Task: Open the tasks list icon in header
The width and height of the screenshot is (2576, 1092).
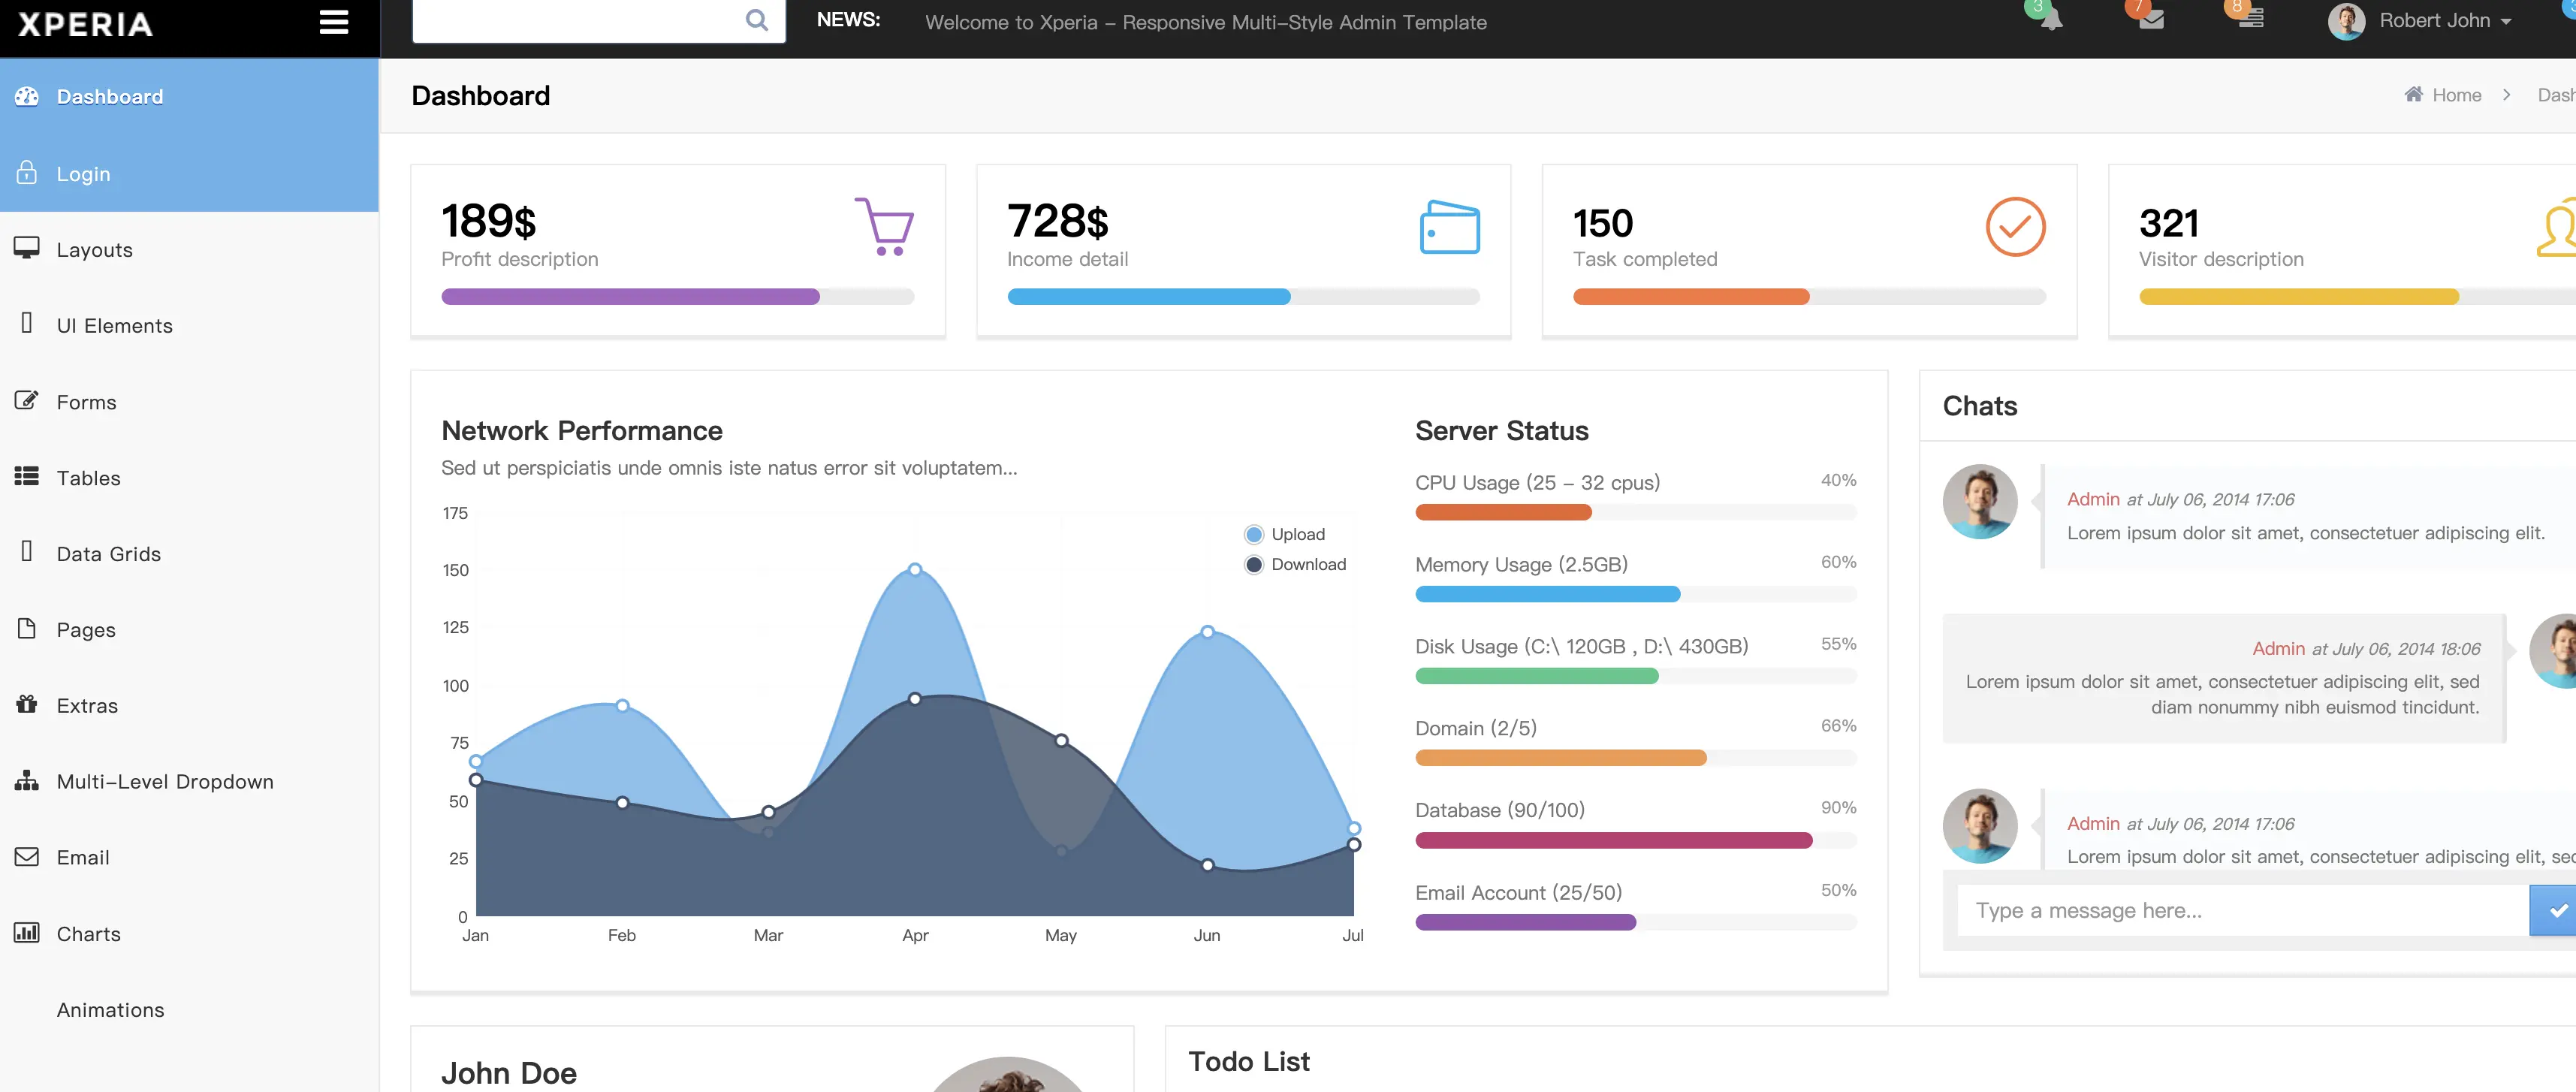Action: (x=2250, y=17)
